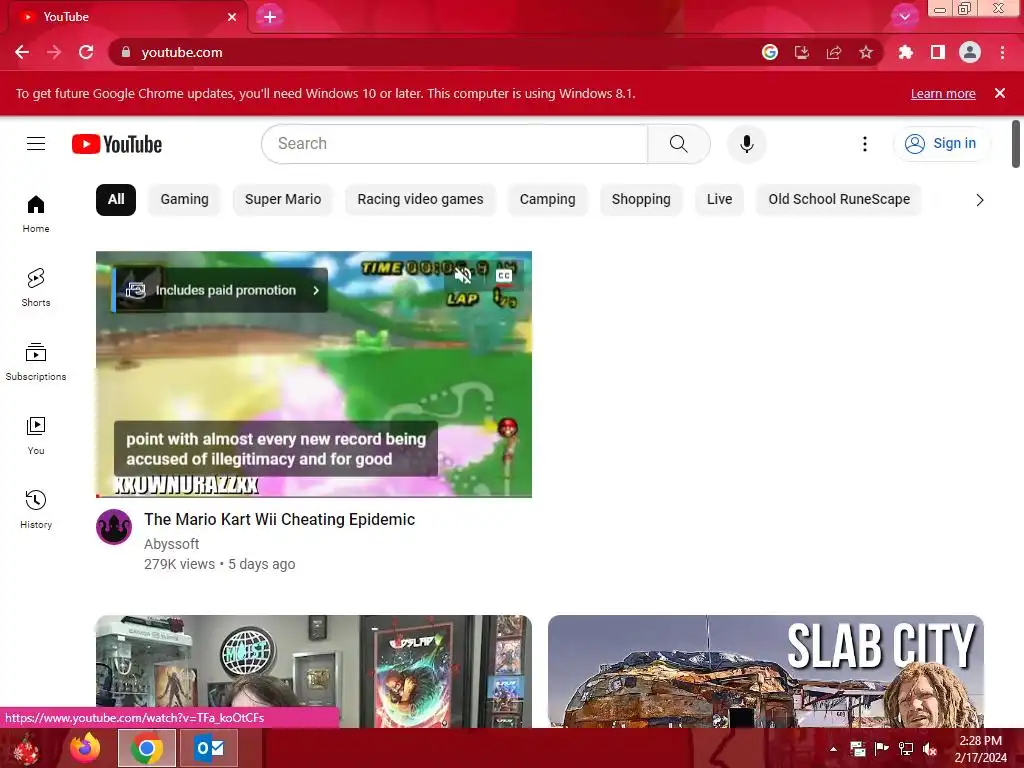
Task: Start voice search with microphone icon
Action: pos(746,144)
